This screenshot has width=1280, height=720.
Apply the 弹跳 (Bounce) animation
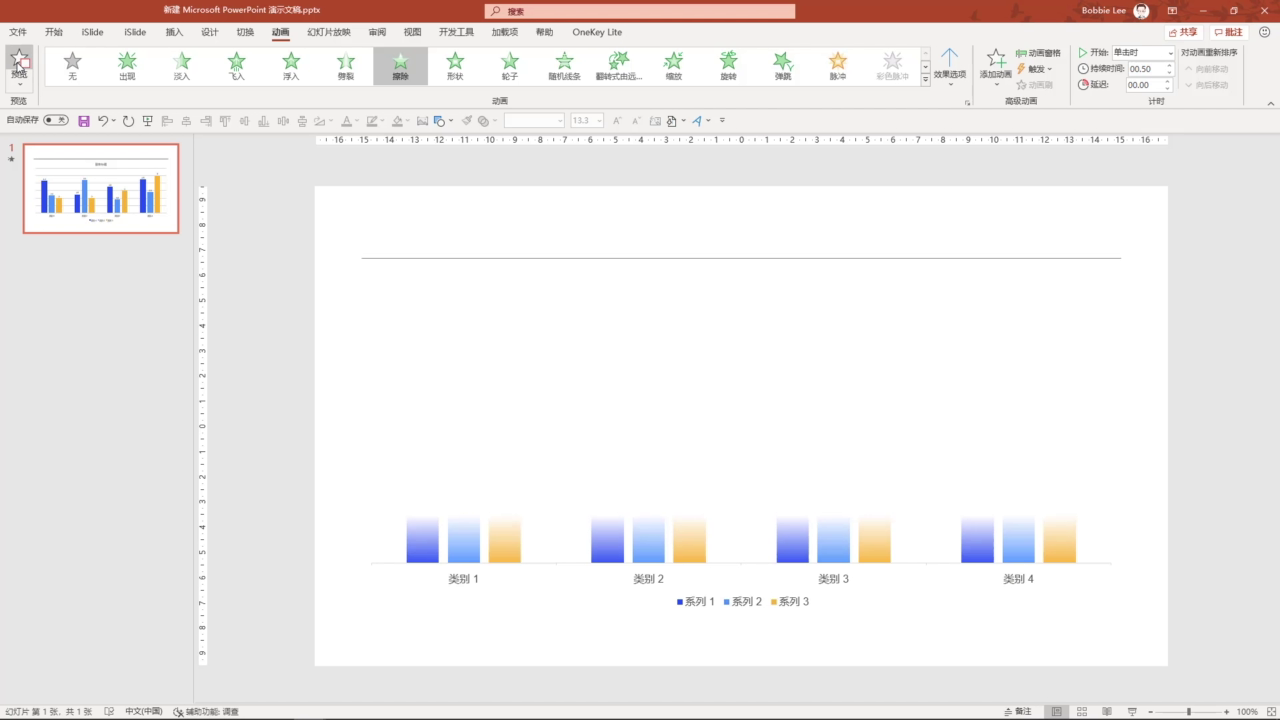click(783, 66)
